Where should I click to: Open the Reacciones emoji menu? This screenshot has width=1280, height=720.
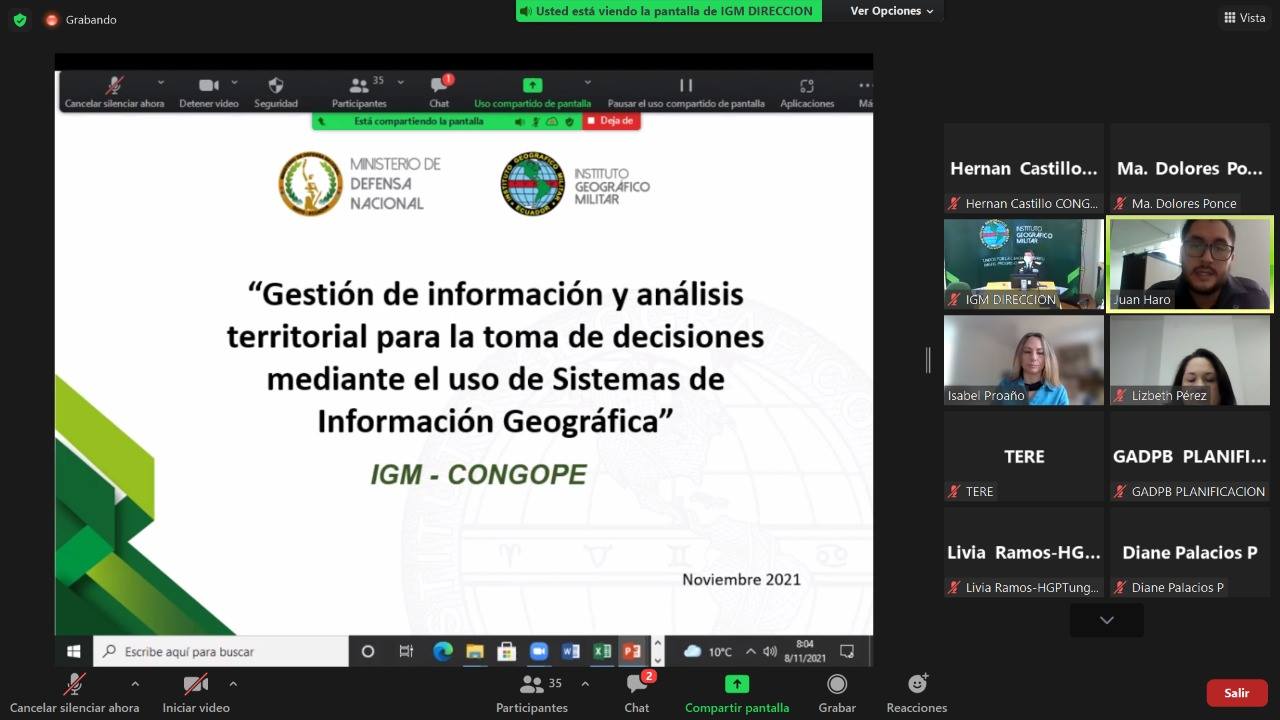[x=916, y=692]
